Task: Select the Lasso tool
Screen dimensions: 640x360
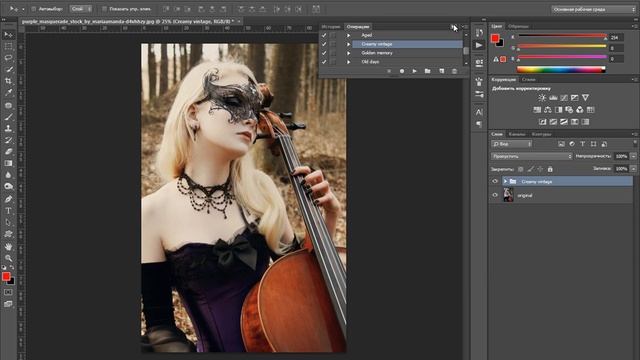Action: point(8,58)
